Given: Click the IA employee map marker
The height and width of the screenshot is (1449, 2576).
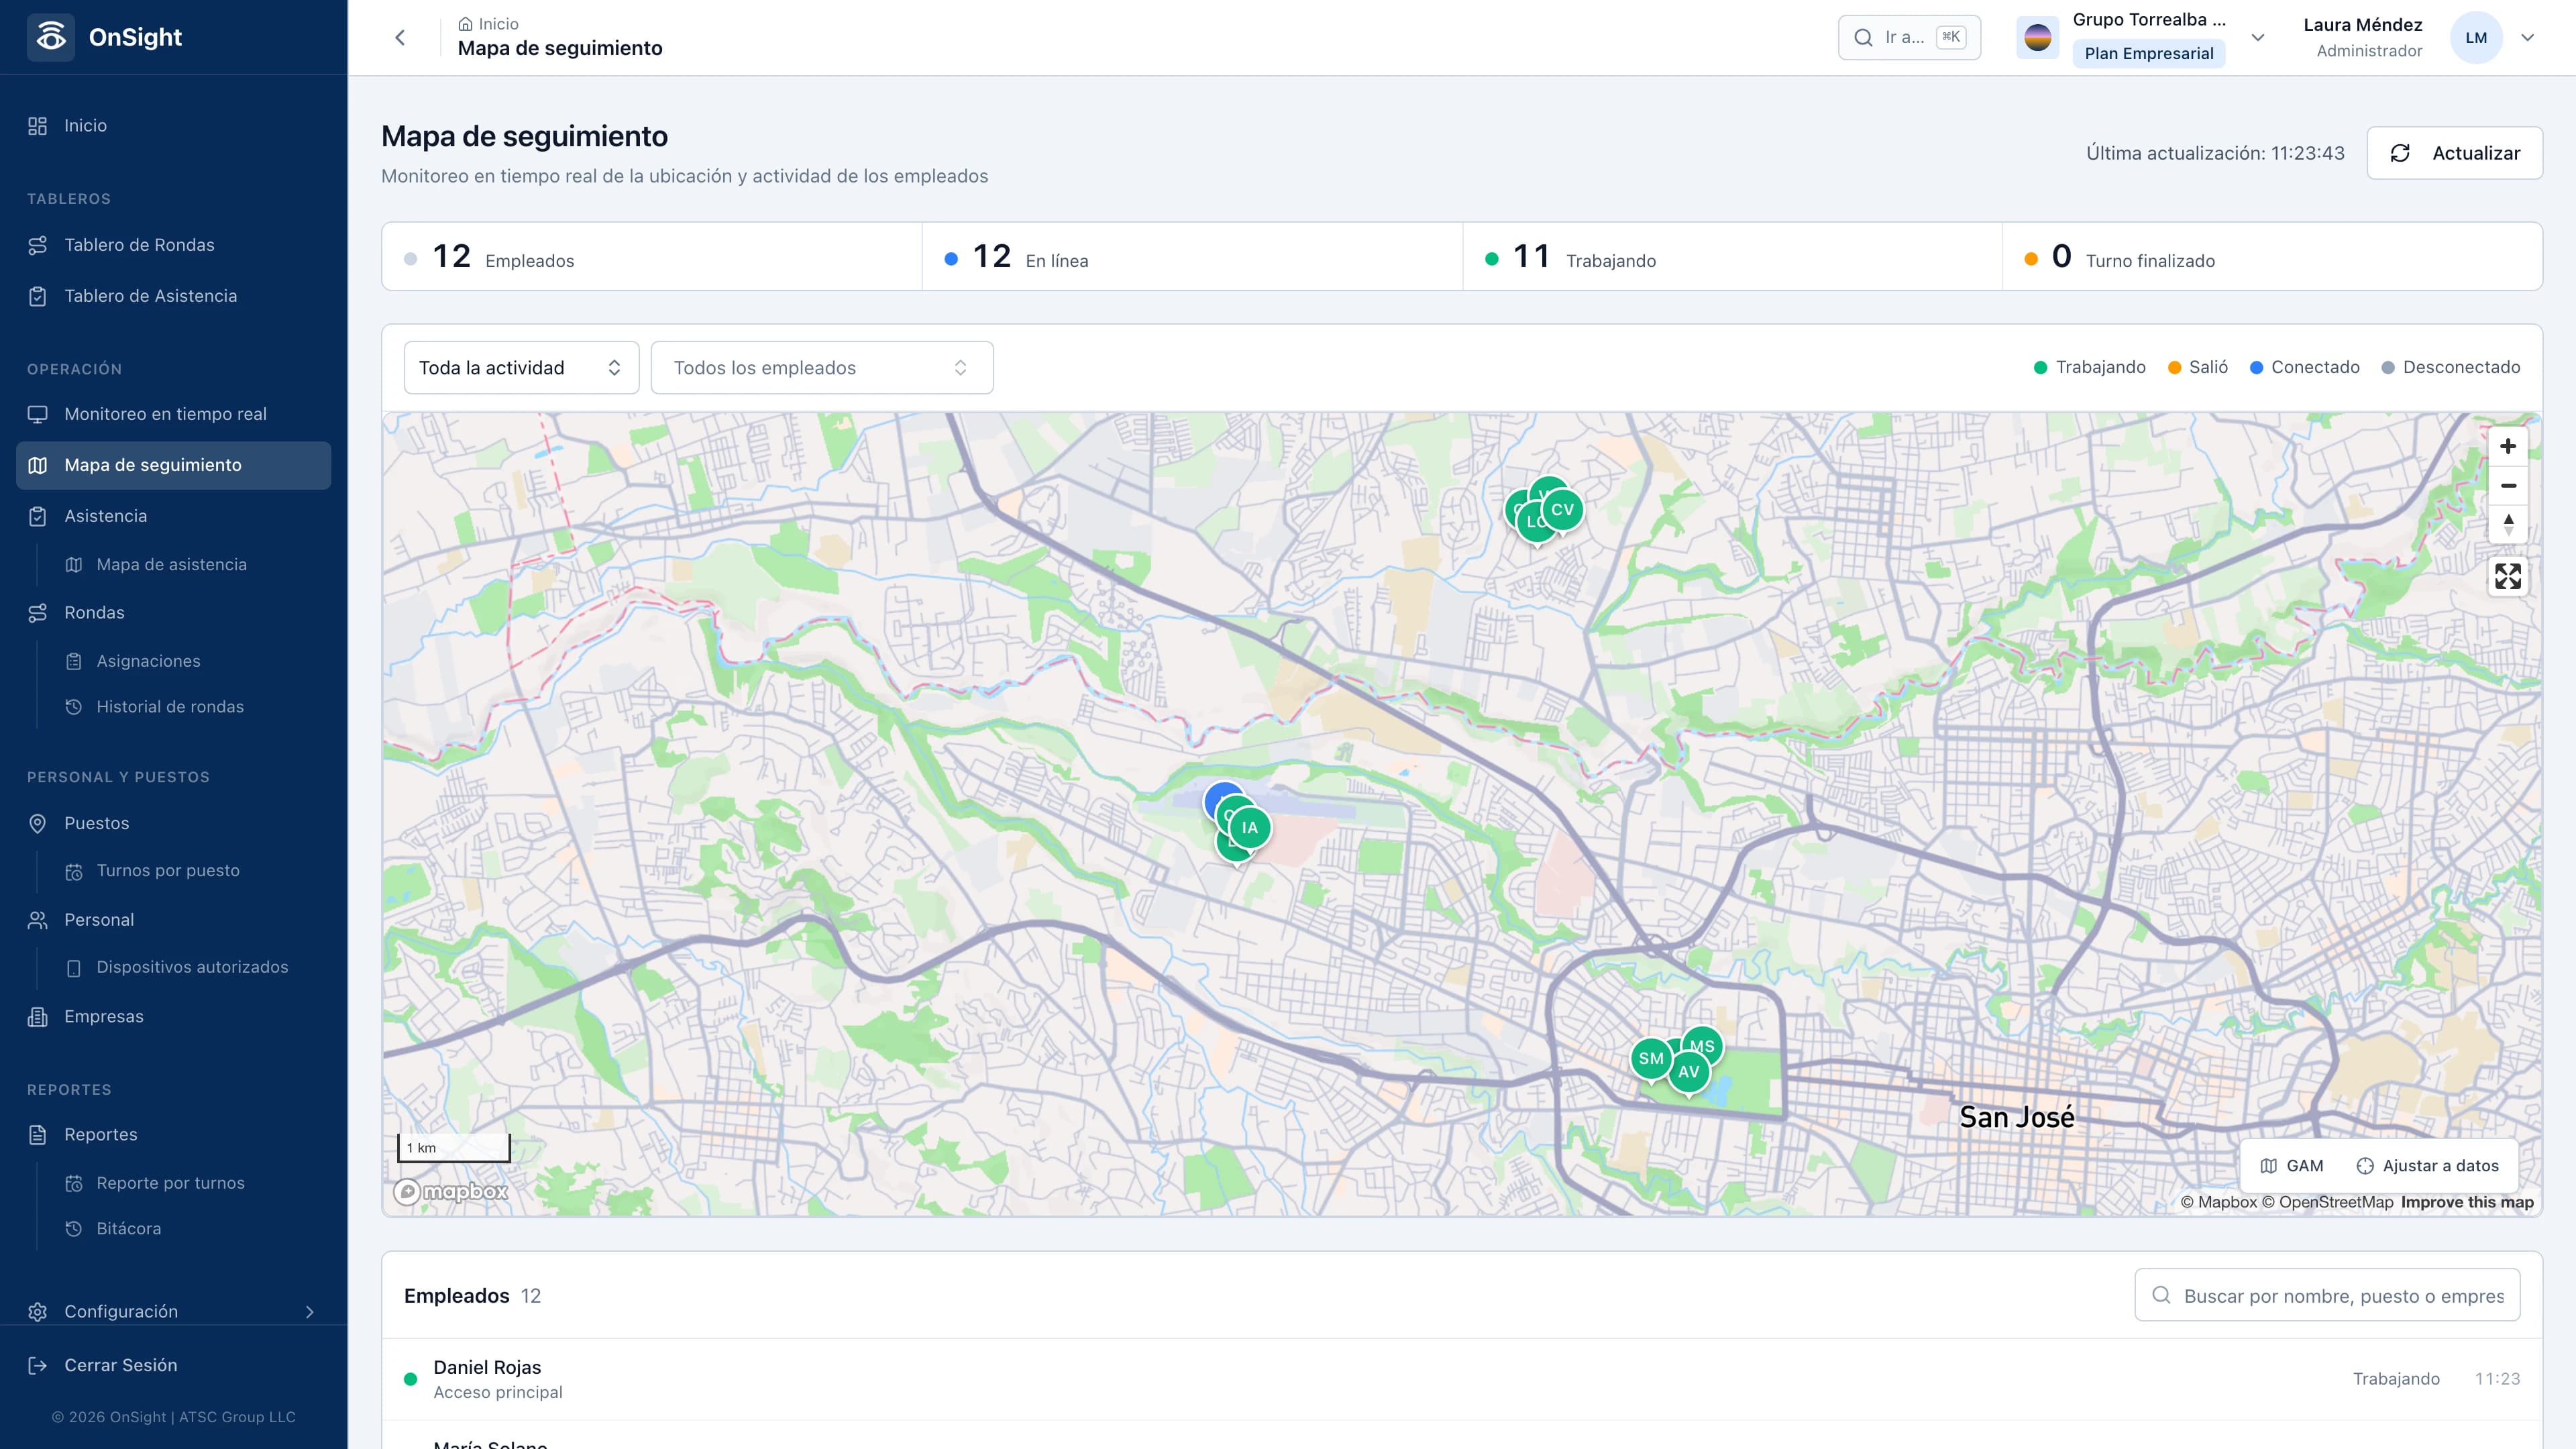Looking at the screenshot, I should pos(1249,828).
